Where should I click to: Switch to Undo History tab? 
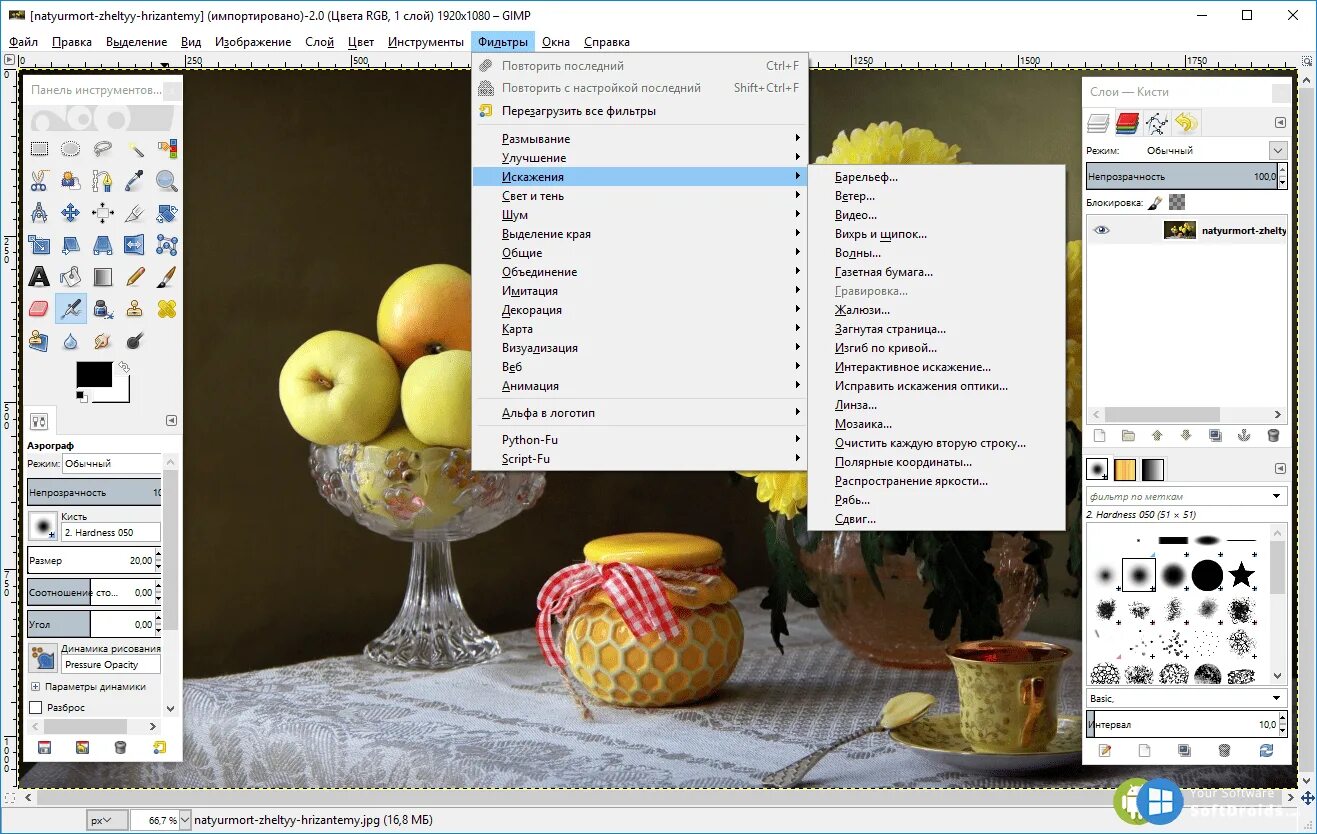click(x=1185, y=123)
